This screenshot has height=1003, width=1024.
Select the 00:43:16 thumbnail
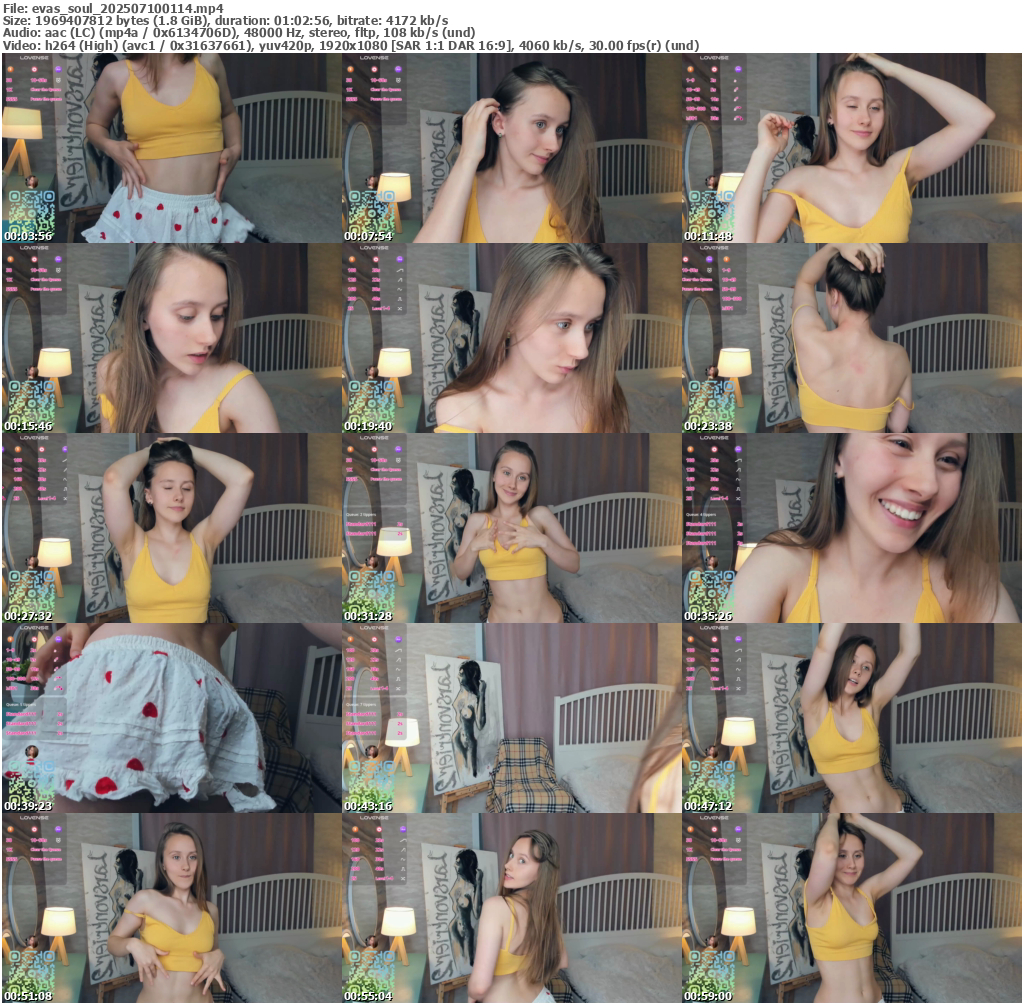(x=511, y=718)
